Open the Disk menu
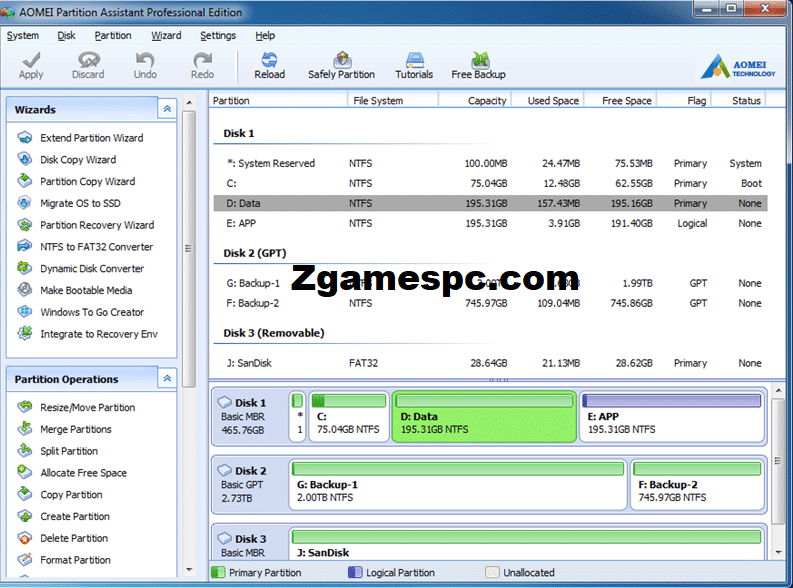 (66, 35)
